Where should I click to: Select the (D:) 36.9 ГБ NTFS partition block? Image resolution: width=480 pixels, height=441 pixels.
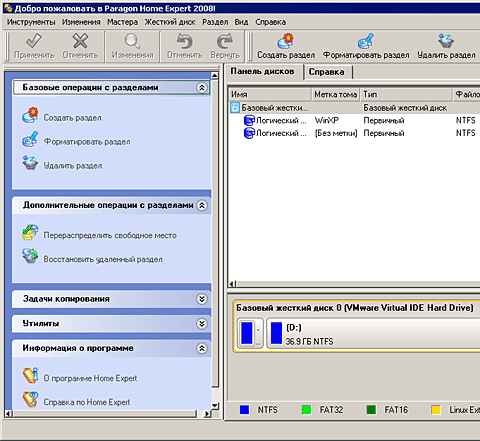pos(373,334)
